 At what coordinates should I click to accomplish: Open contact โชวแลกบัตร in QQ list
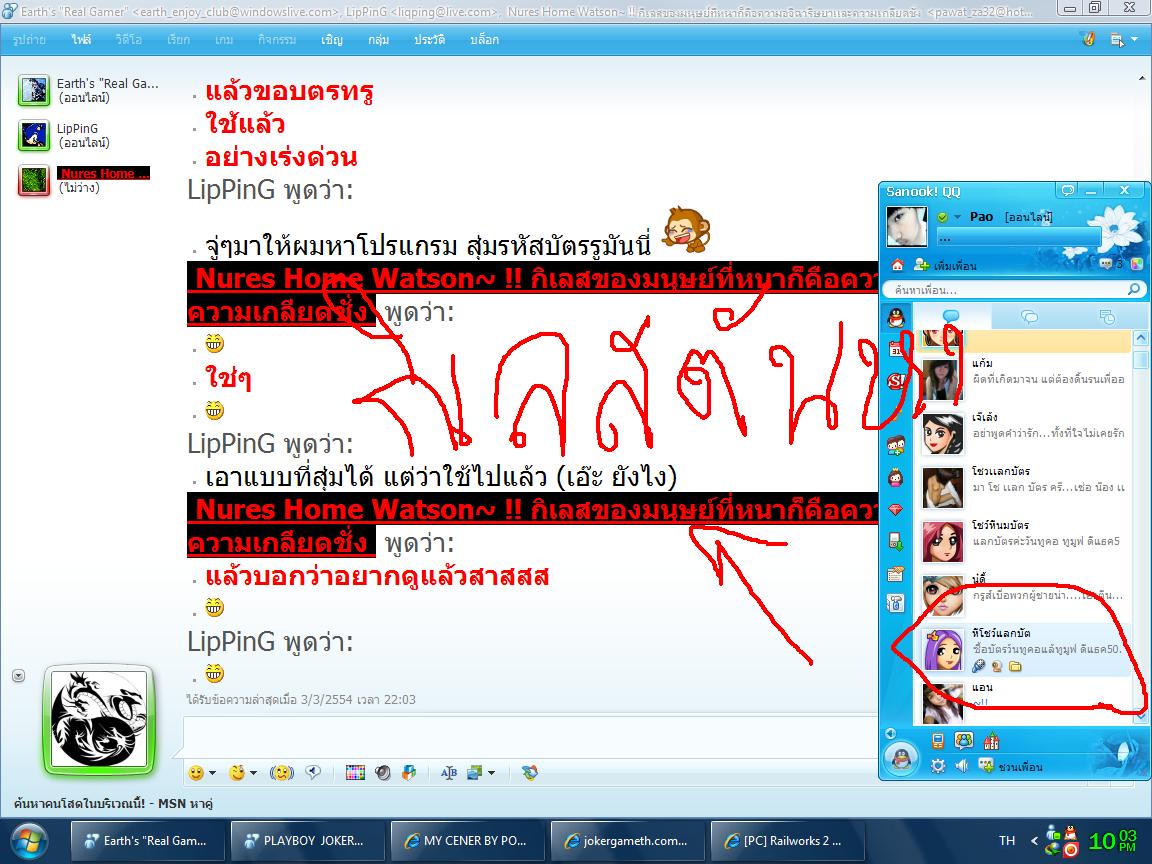point(1023,488)
